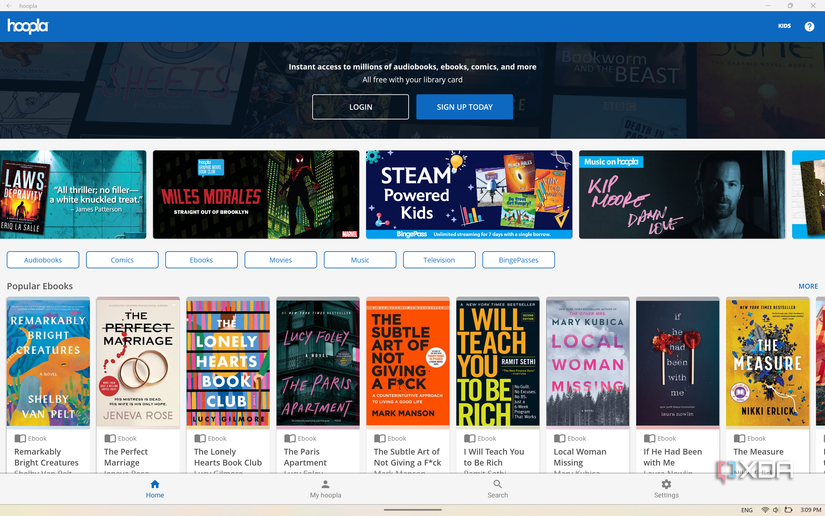Screen dimensions: 825x516
Task: Click the 3:09 PM clock in taskbar
Action: tap(811, 510)
